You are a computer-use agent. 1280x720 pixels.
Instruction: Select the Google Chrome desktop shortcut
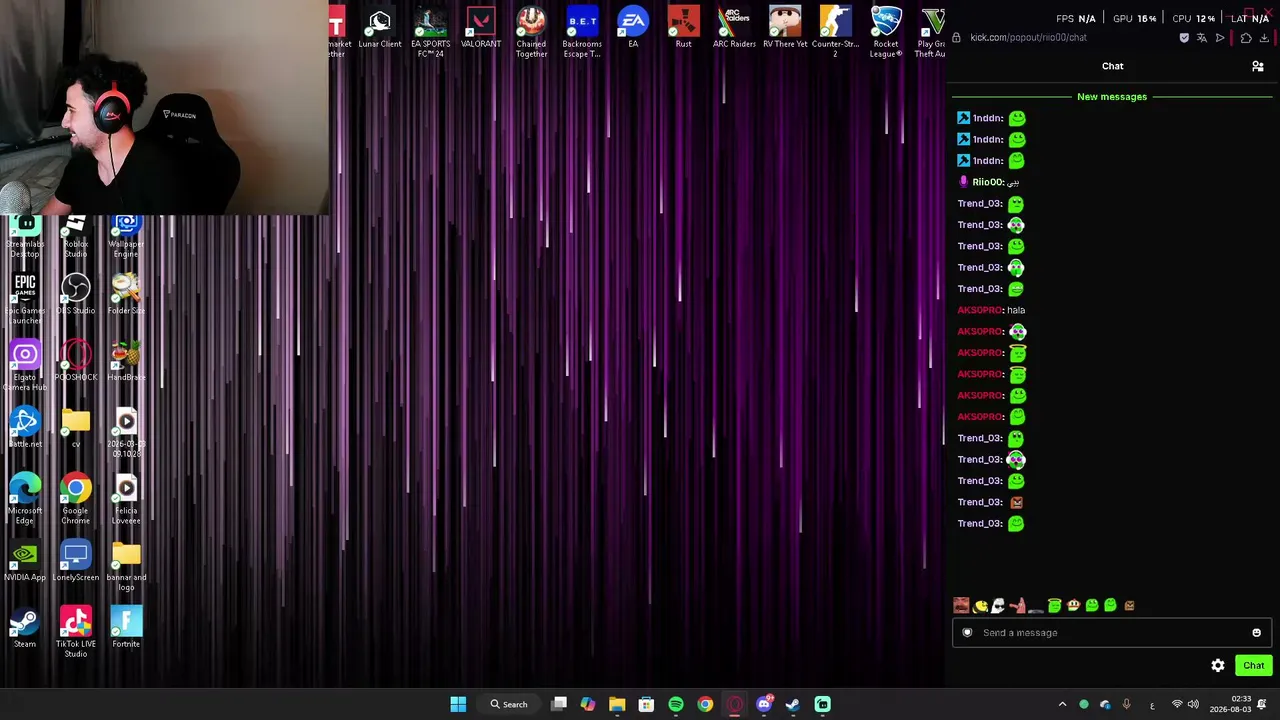76,500
